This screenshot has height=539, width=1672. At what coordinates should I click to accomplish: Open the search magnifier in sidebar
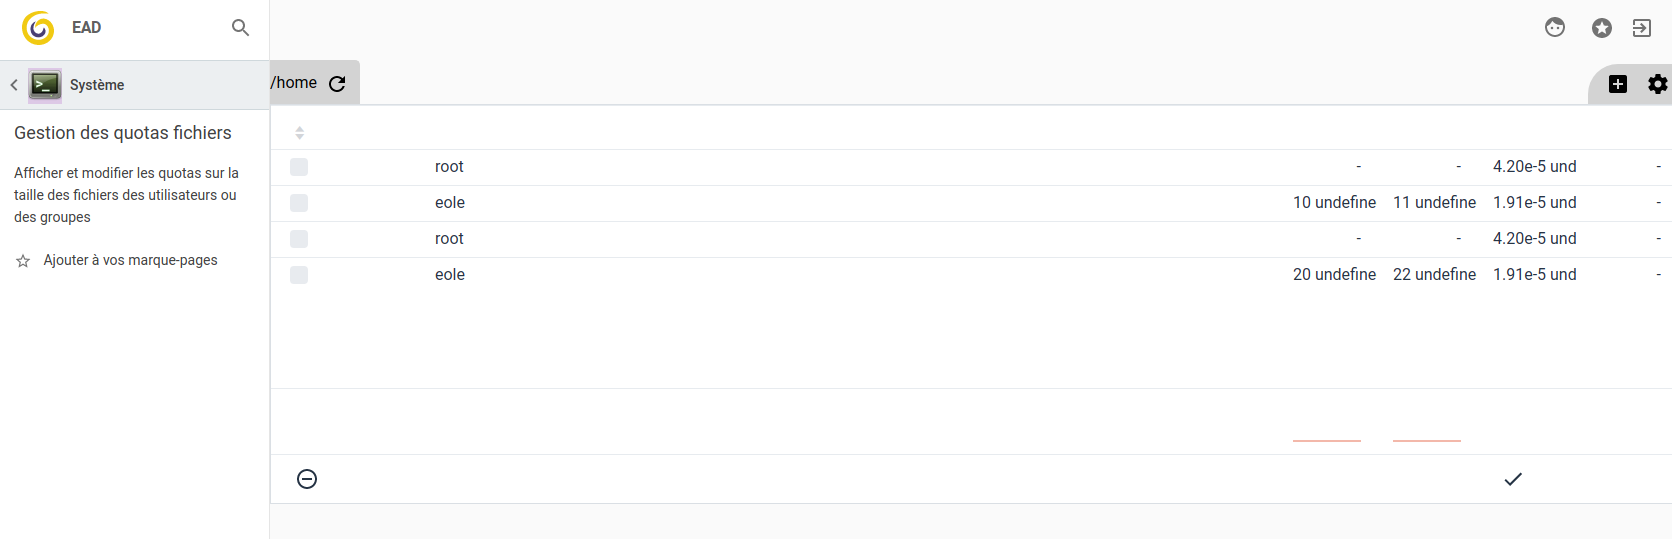click(x=240, y=28)
